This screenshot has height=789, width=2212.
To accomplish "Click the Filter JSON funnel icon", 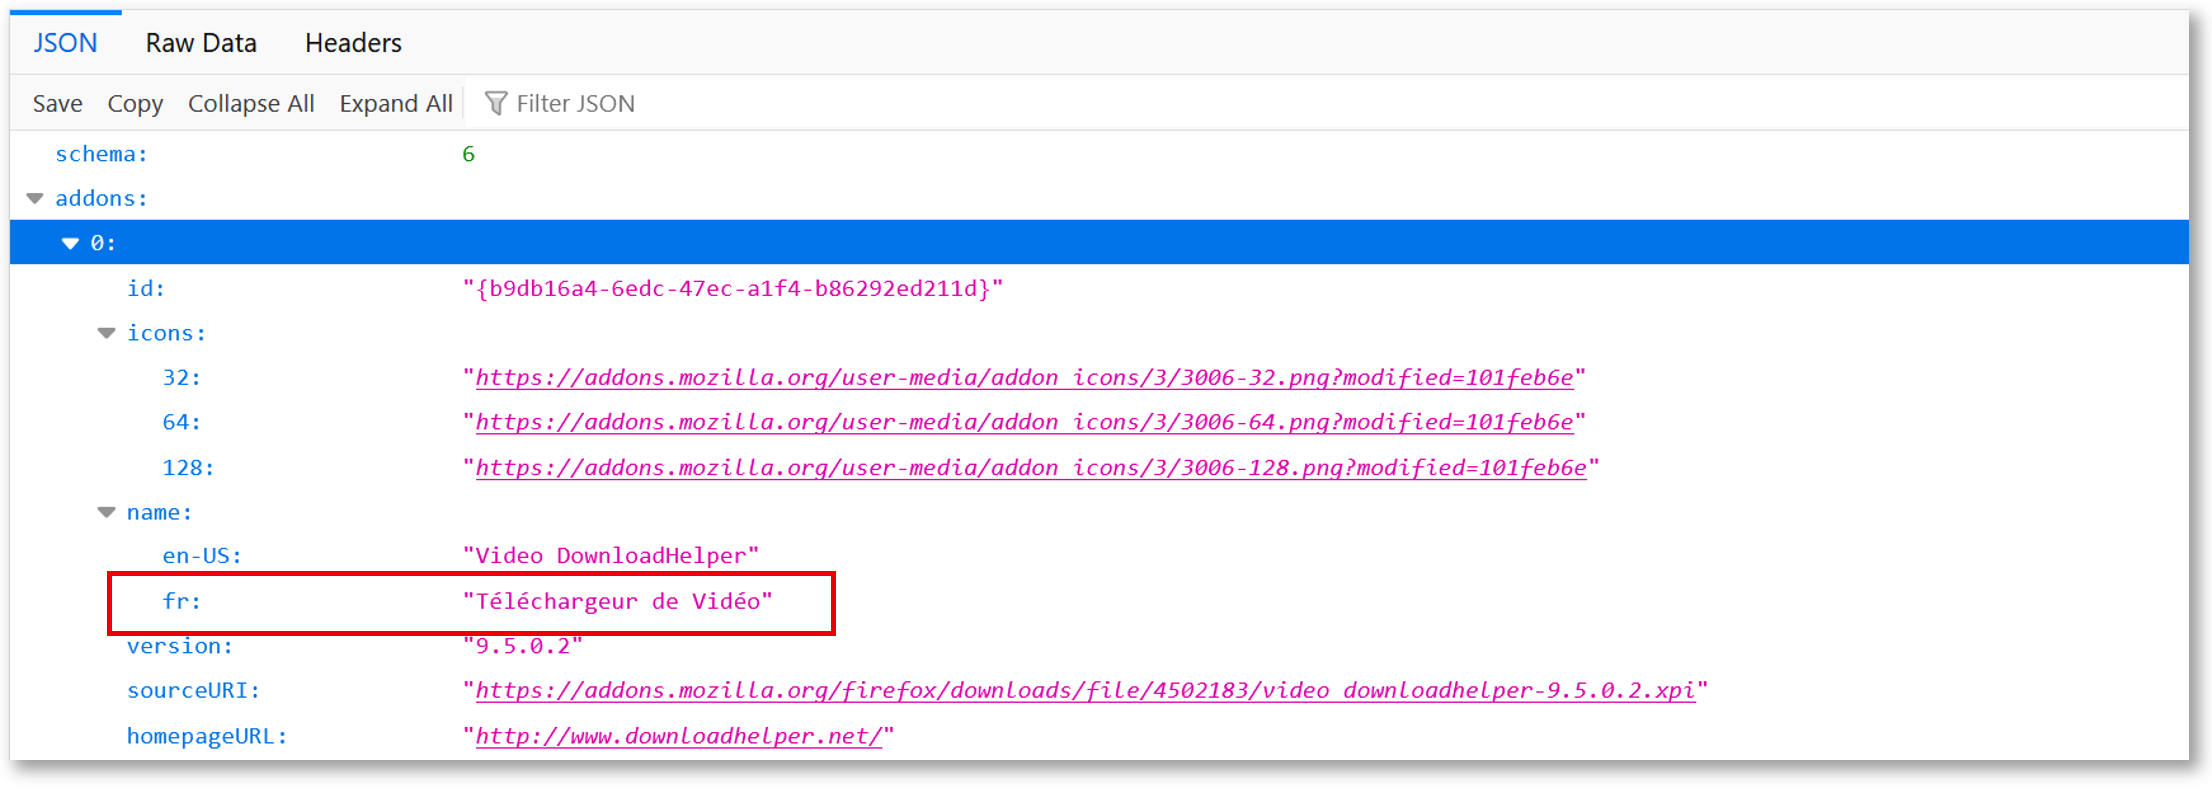I will click(495, 103).
